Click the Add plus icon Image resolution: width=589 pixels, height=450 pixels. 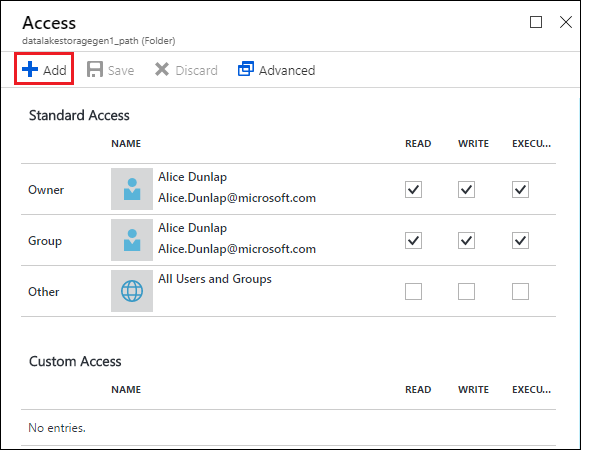pyautogui.click(x=30, y=69)
